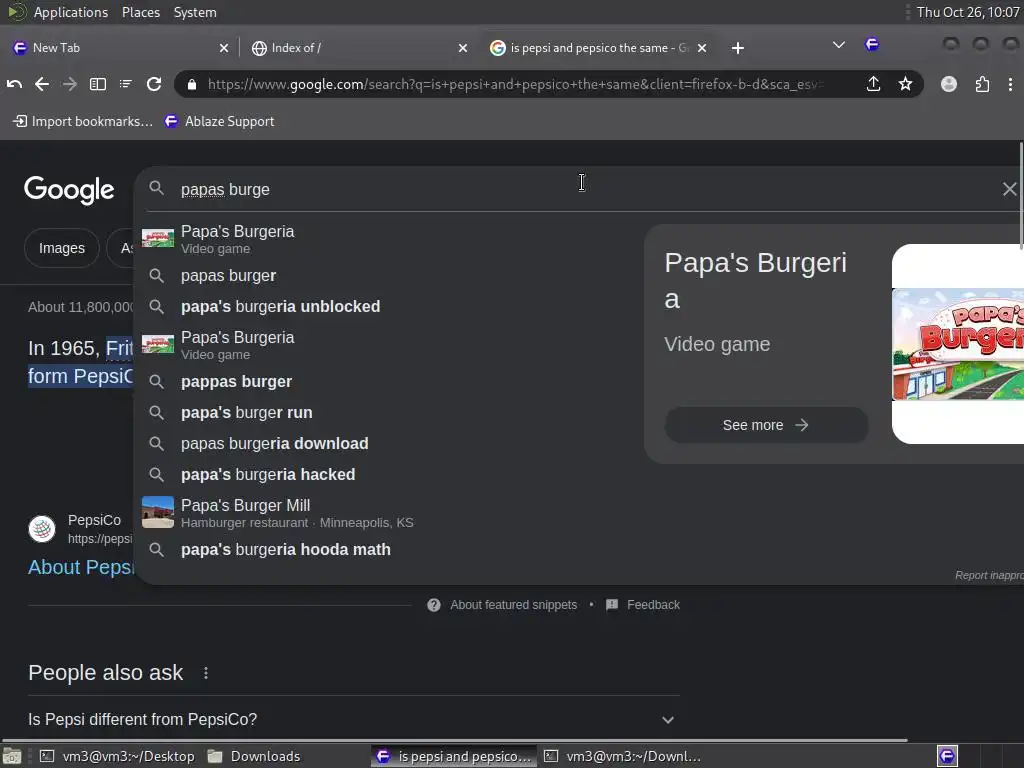This screenshot has width=1024, height=768.
Task: Click See more on Papa's Burgeria card
Action: click(x=766, y=425)
